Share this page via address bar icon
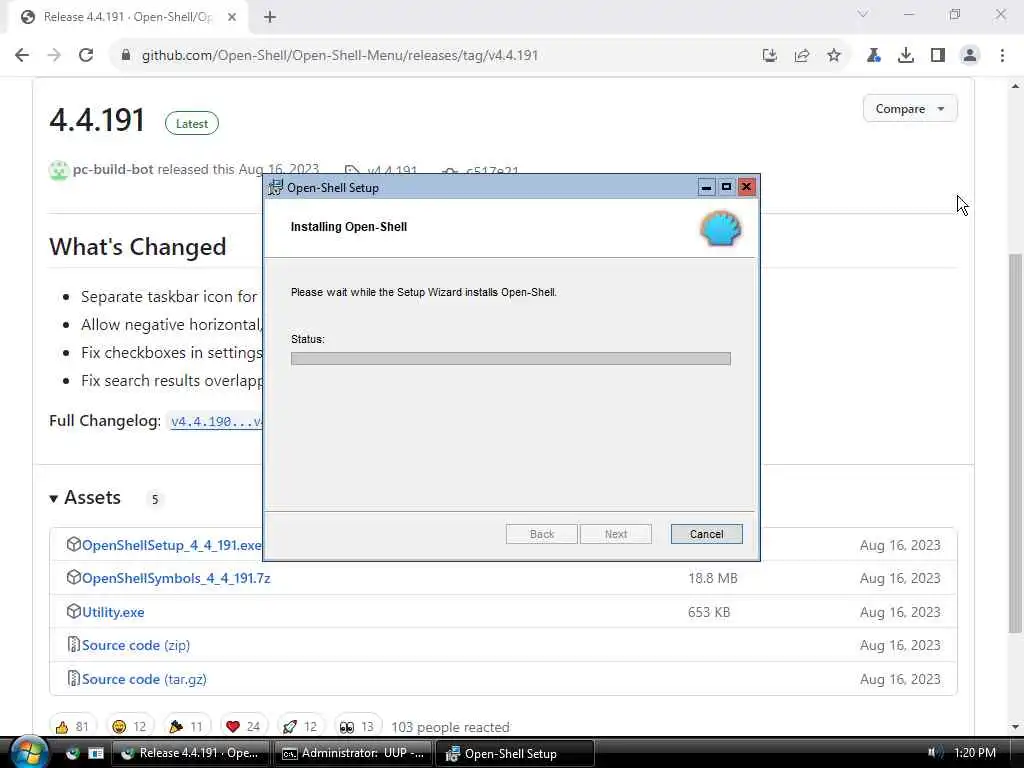The image size is (1024, 768). pos(802,56)
